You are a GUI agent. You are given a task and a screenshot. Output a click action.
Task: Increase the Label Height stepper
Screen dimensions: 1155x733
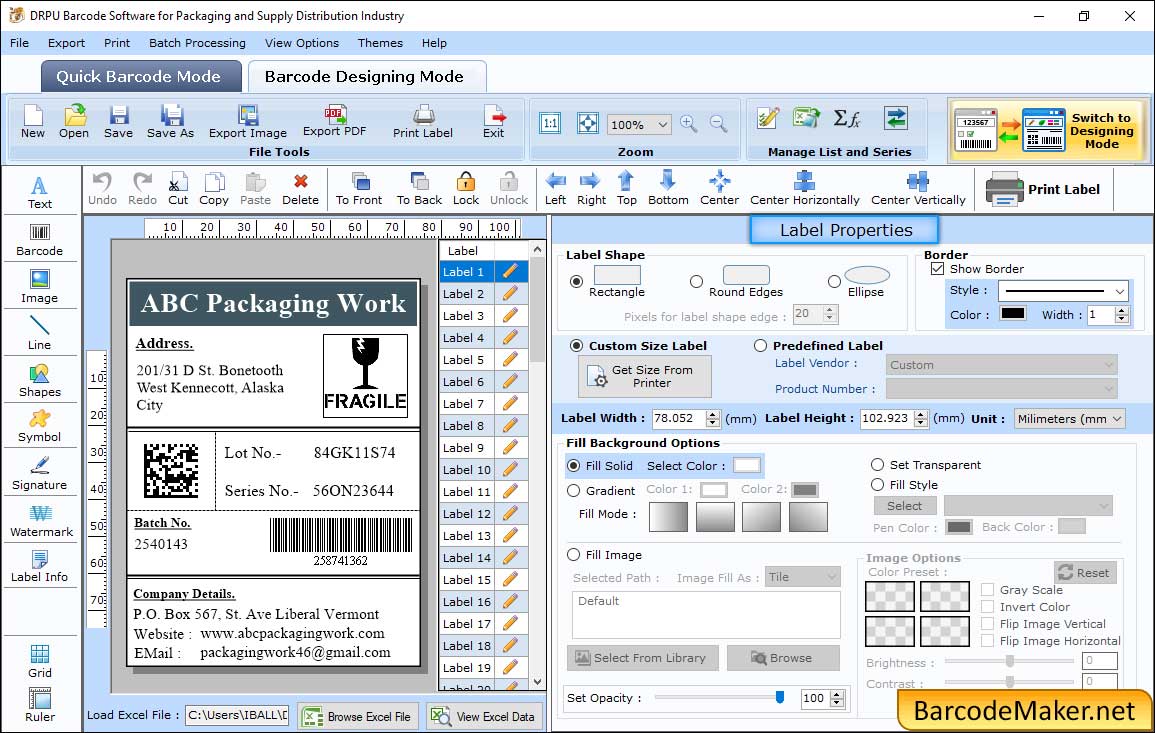(x=921, y=414)
